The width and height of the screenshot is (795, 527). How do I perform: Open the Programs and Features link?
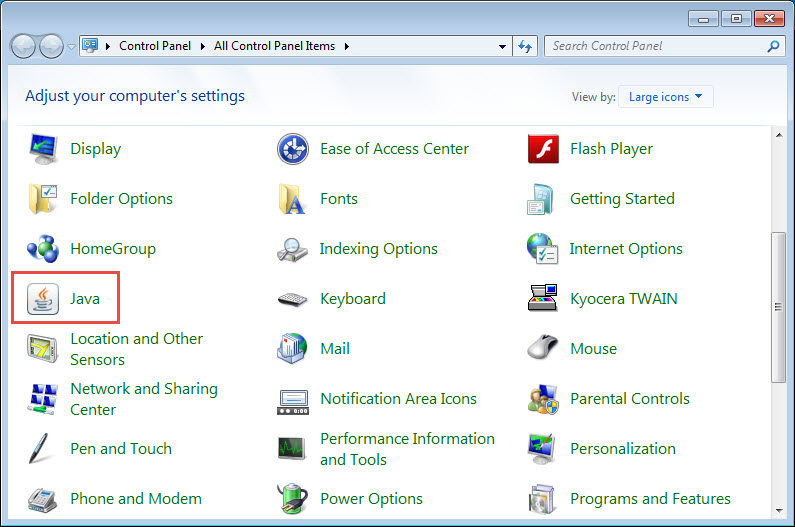[x=650, y=498]
